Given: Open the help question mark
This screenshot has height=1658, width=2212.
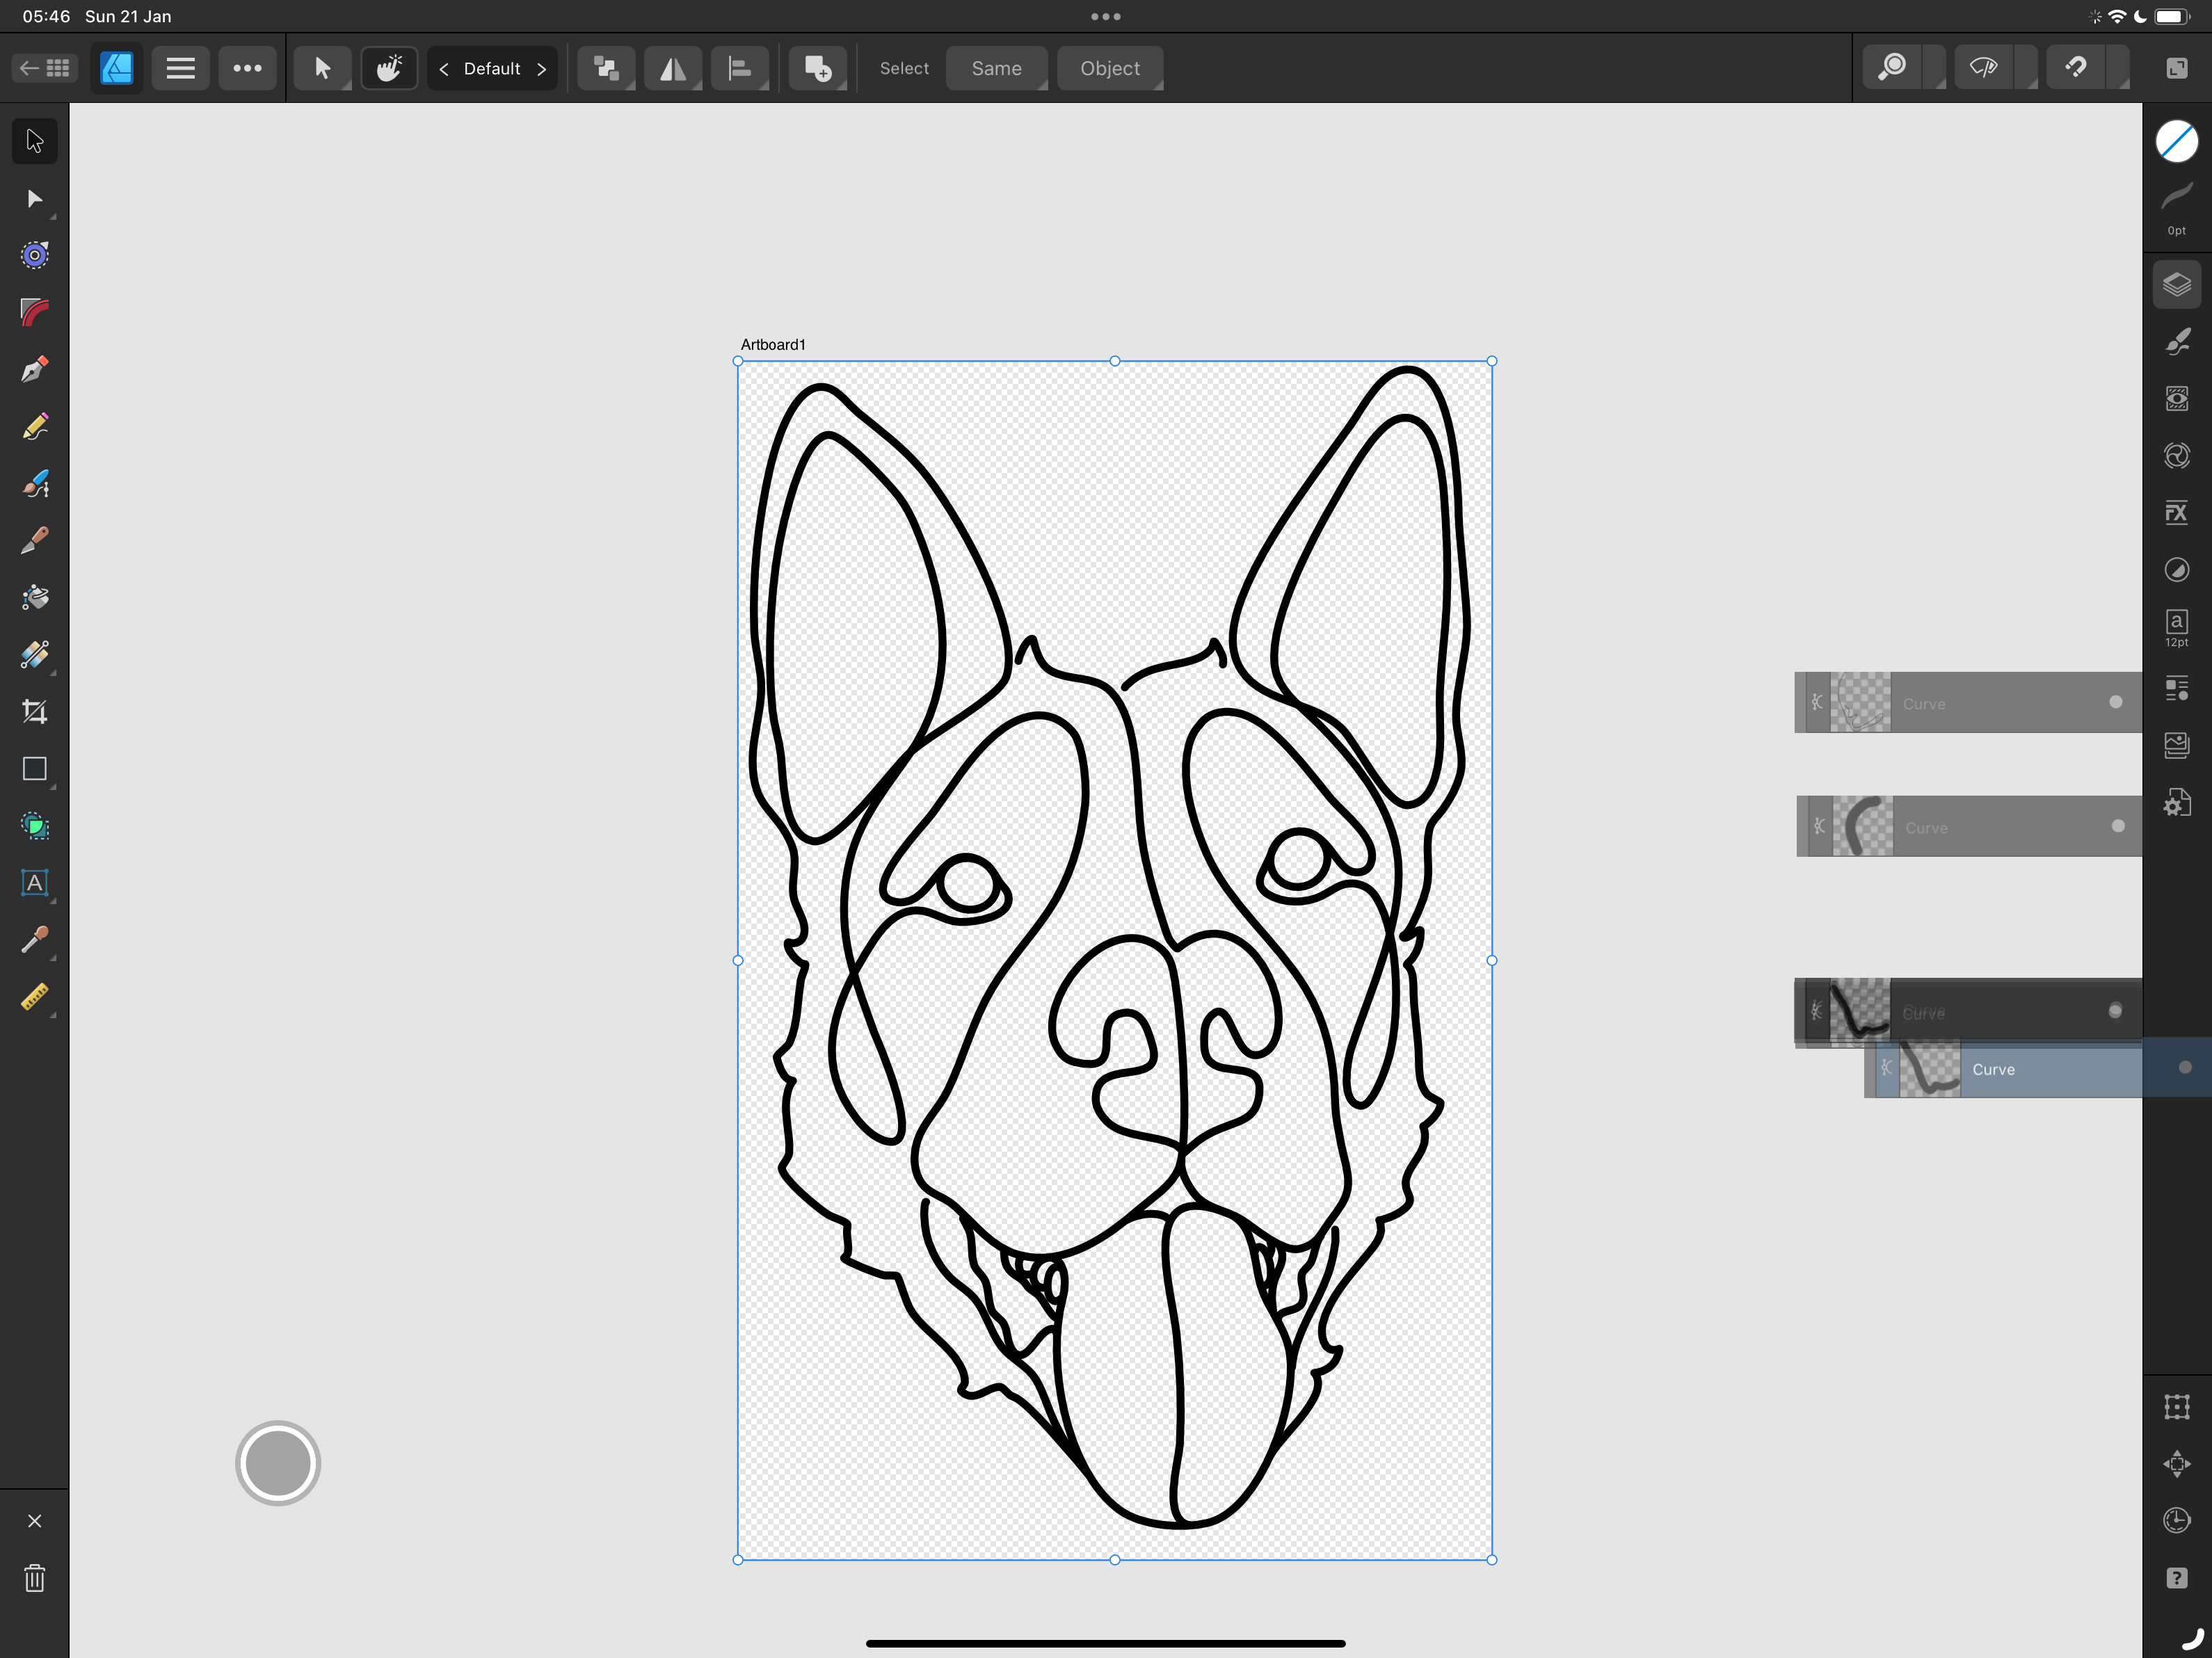Looking at the screenshot, I should pos(2177,1578).
